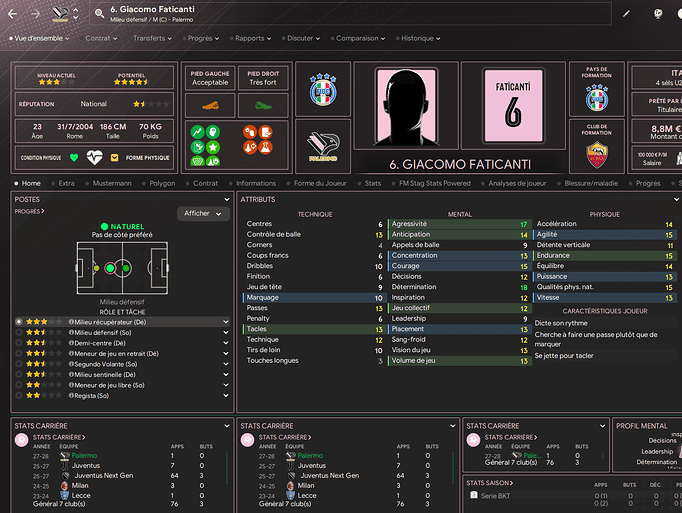682x513 pixels.
Task: Click the orange document note icon
Action: (x=265, y=132)
